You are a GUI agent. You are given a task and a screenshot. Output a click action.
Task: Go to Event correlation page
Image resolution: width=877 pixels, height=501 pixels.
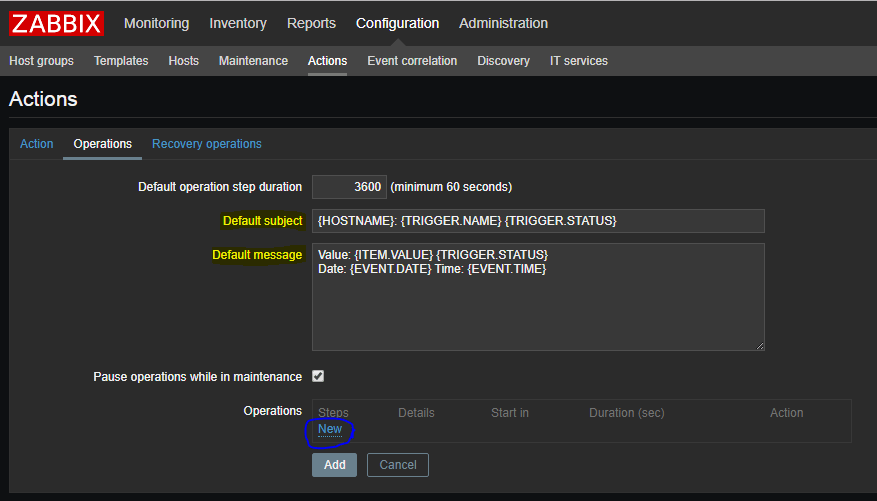click(x=412, y=61)
